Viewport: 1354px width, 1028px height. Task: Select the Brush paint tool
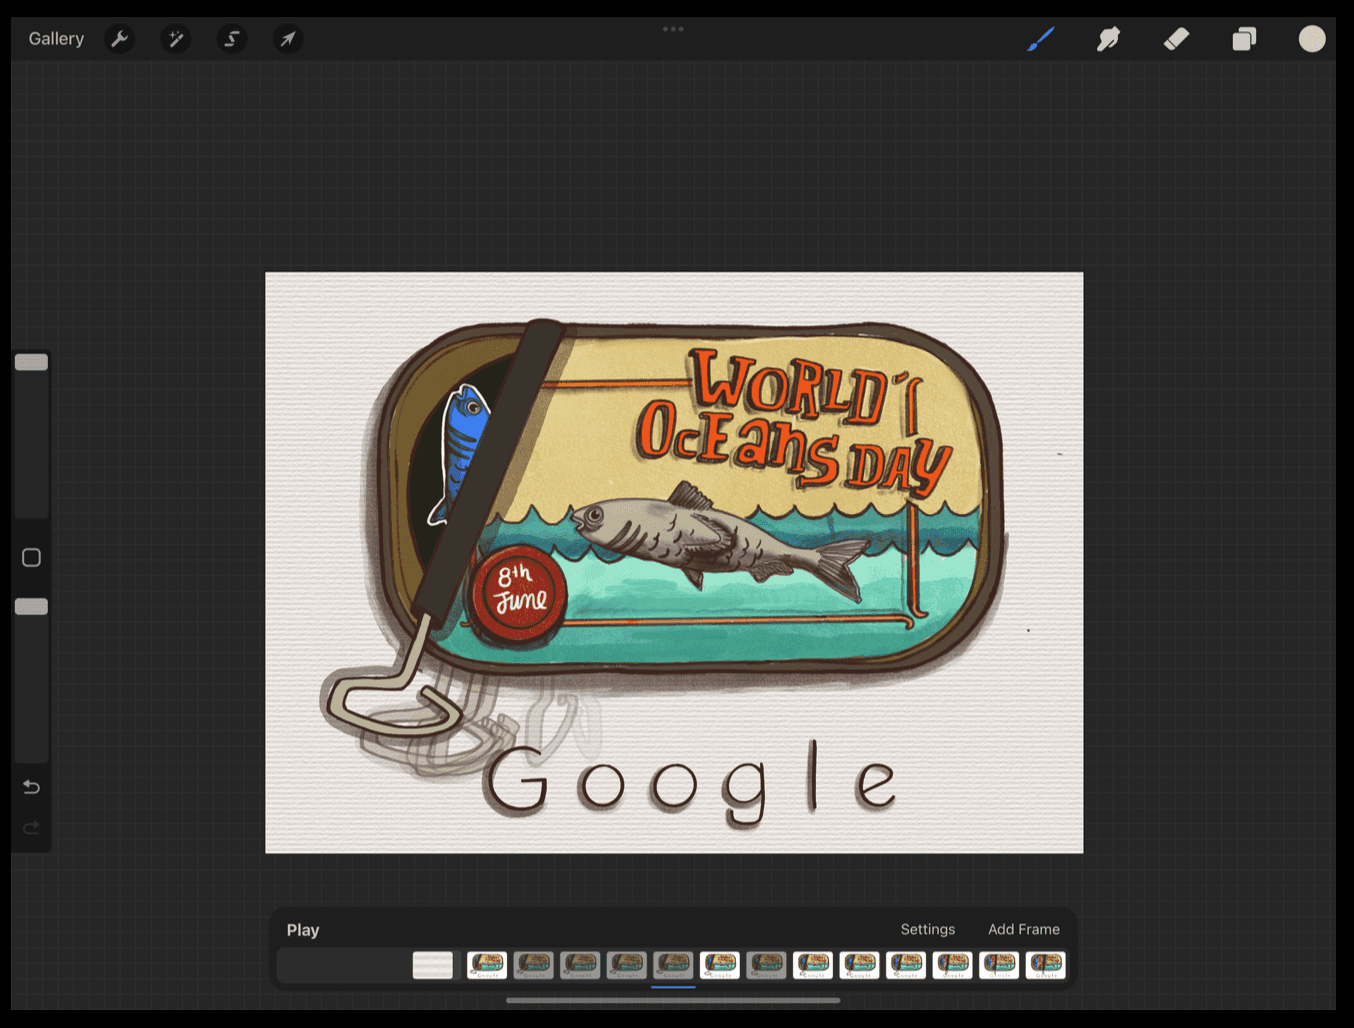pos(1041,39)
